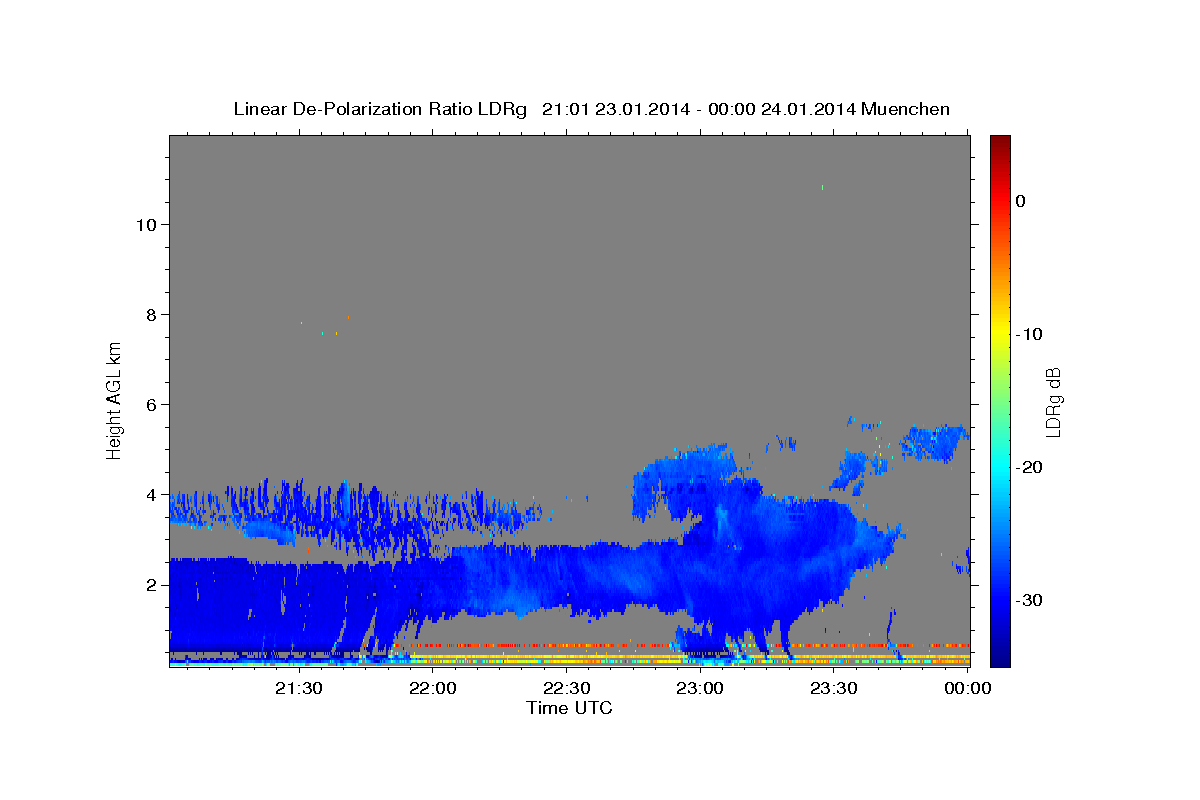The width and height of the screenshot is (1200, 800).
Task: Click the colorbar tick label -10
Action: (x=1030, y=334)
